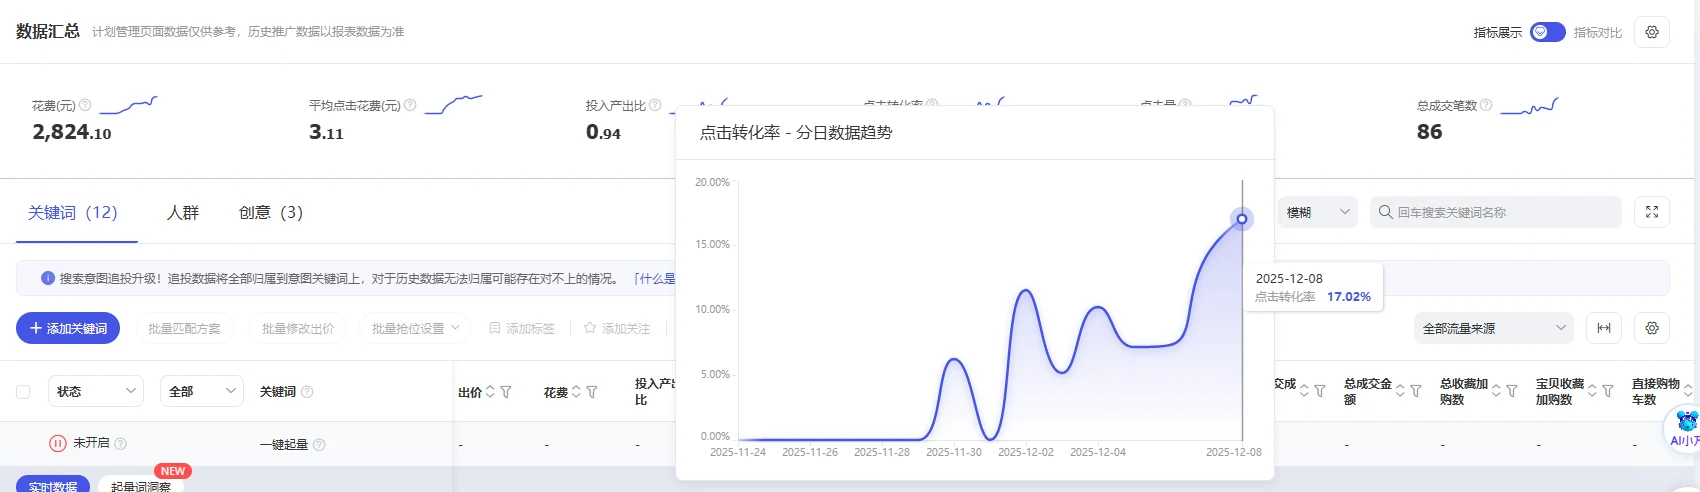Viewport: 1700px width, 492px height.
Task: Click the filter funnel on 总收藏加购数 column
Action: [1512, 391]
